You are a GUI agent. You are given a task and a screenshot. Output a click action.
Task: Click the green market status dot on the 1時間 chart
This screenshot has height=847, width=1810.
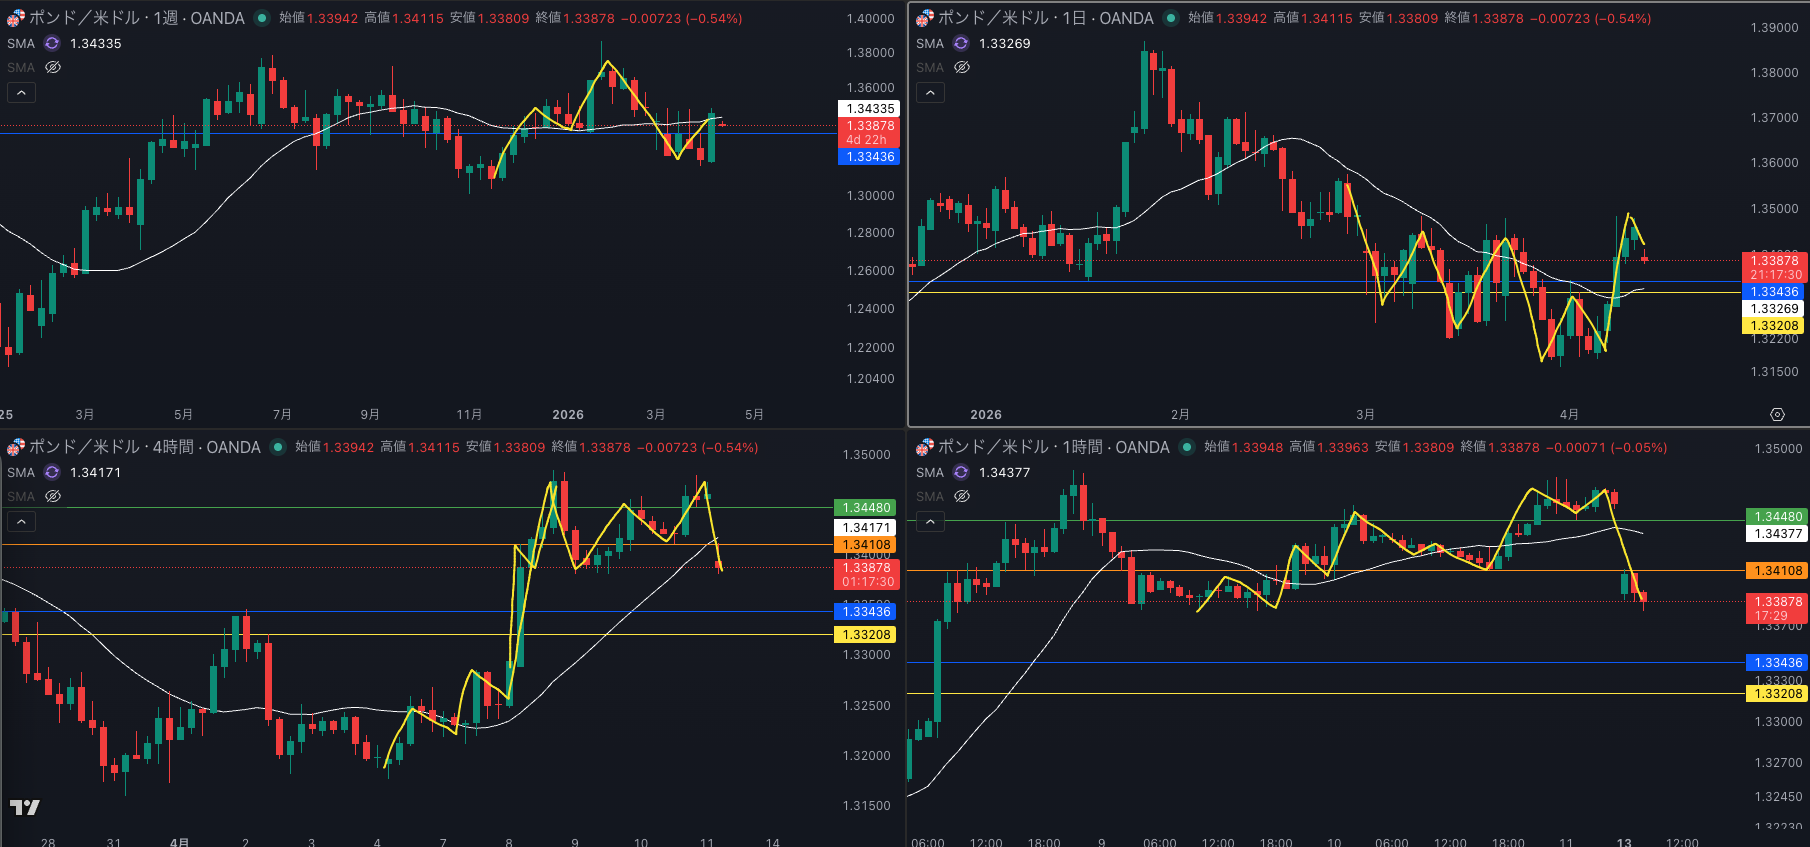[x=1187, y=447]
